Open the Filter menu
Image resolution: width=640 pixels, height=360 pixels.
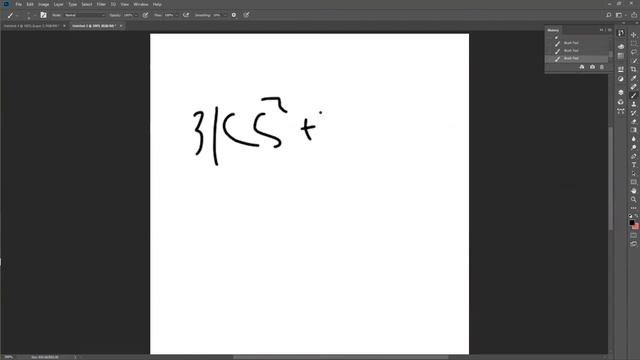[101, 4]
